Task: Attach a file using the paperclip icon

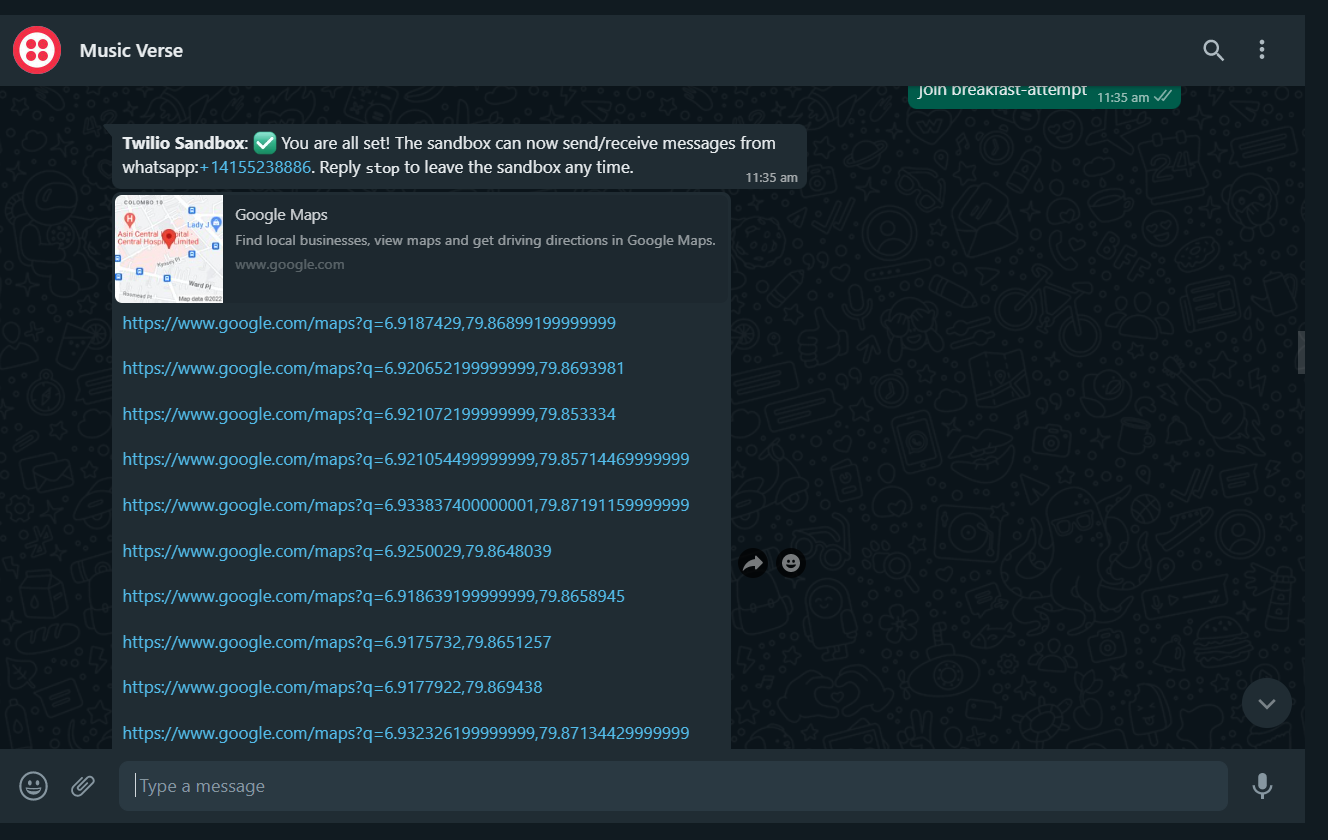Action: click(83, 786)
